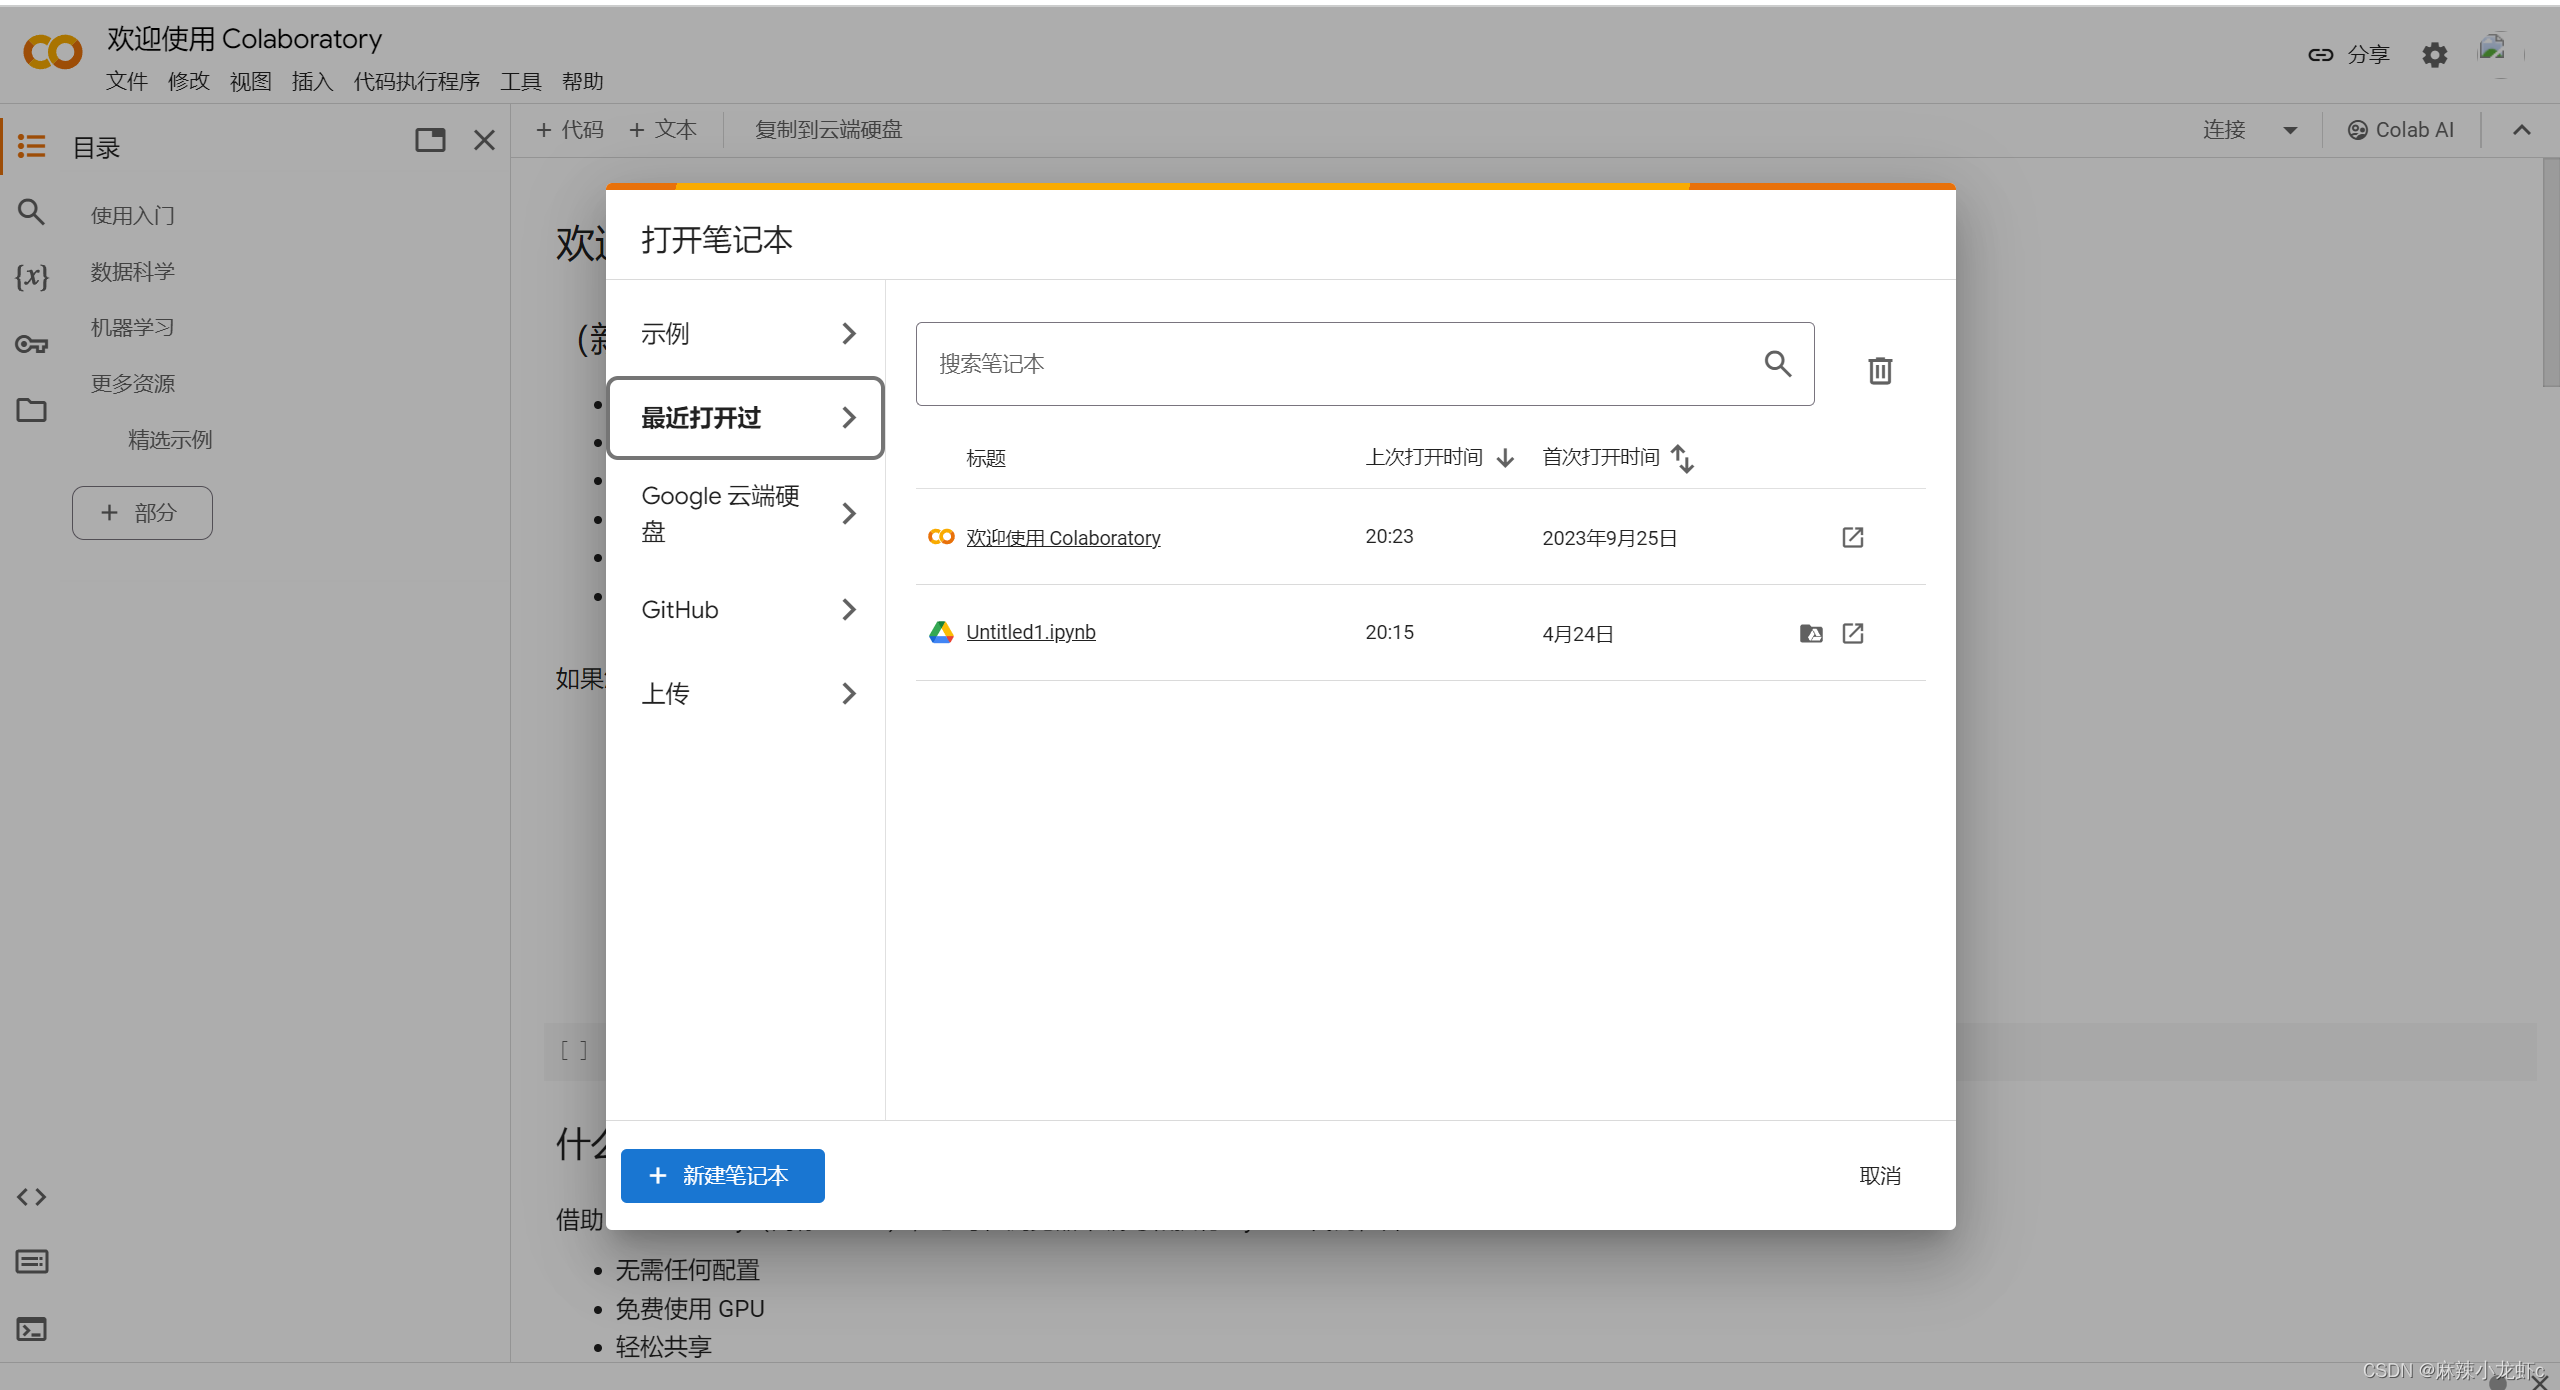Open the 修改 menu
2560x1390 pixels.
coord(189,81)
